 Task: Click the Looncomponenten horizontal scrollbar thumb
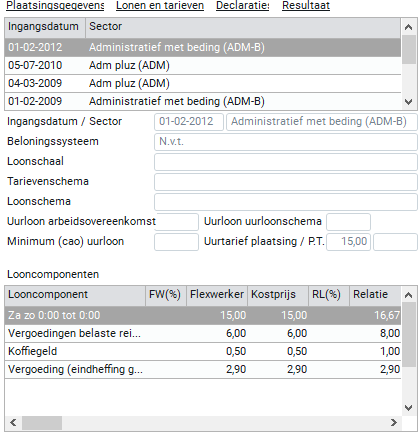pos(42,423)
